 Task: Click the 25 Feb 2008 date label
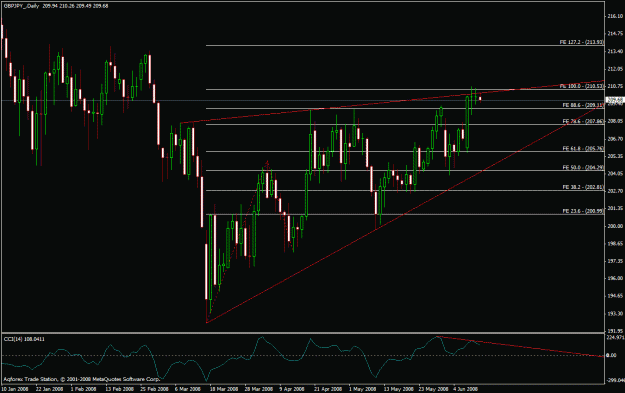(155, 389)
